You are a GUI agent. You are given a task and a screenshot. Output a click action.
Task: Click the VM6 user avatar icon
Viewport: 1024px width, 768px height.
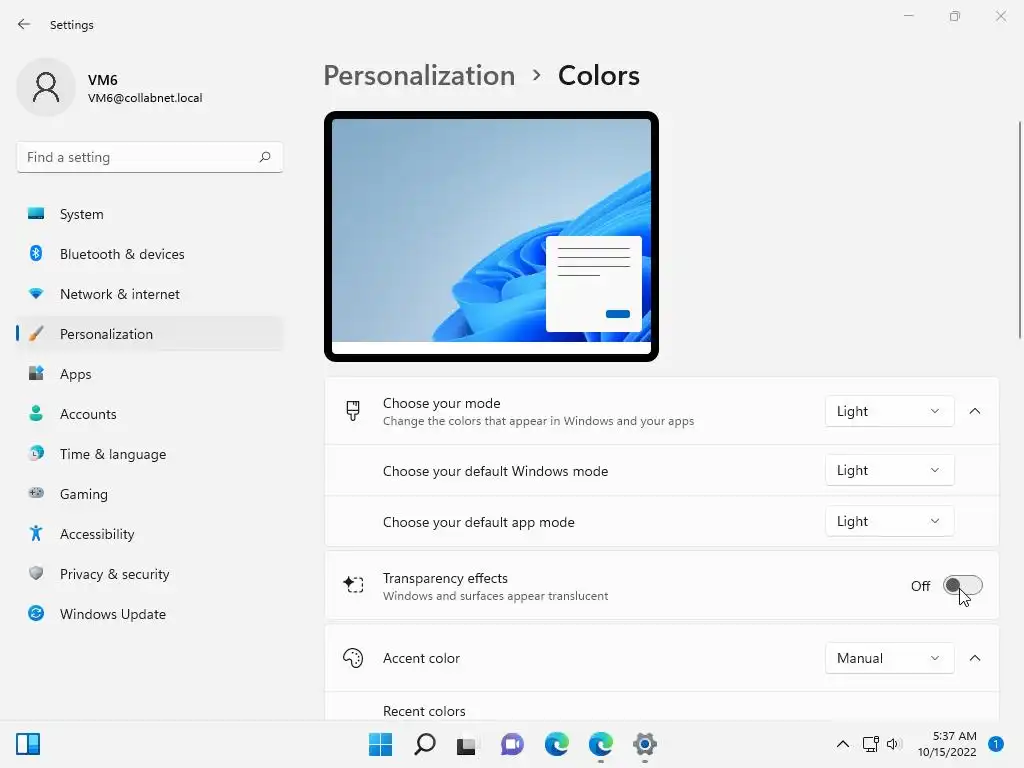click(x=46, y=87)
